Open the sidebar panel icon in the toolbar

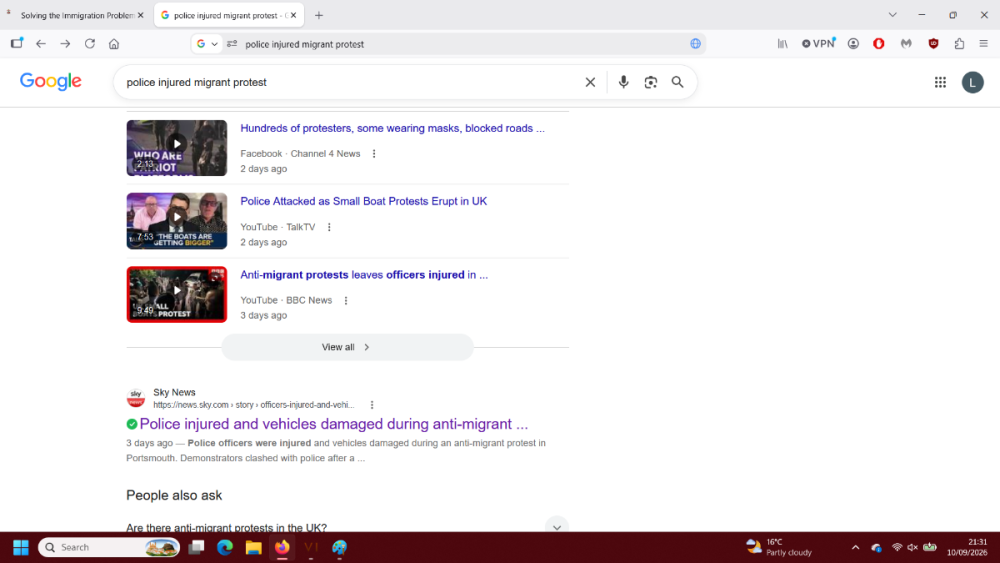pyautogui.click(x=17, y=43)
